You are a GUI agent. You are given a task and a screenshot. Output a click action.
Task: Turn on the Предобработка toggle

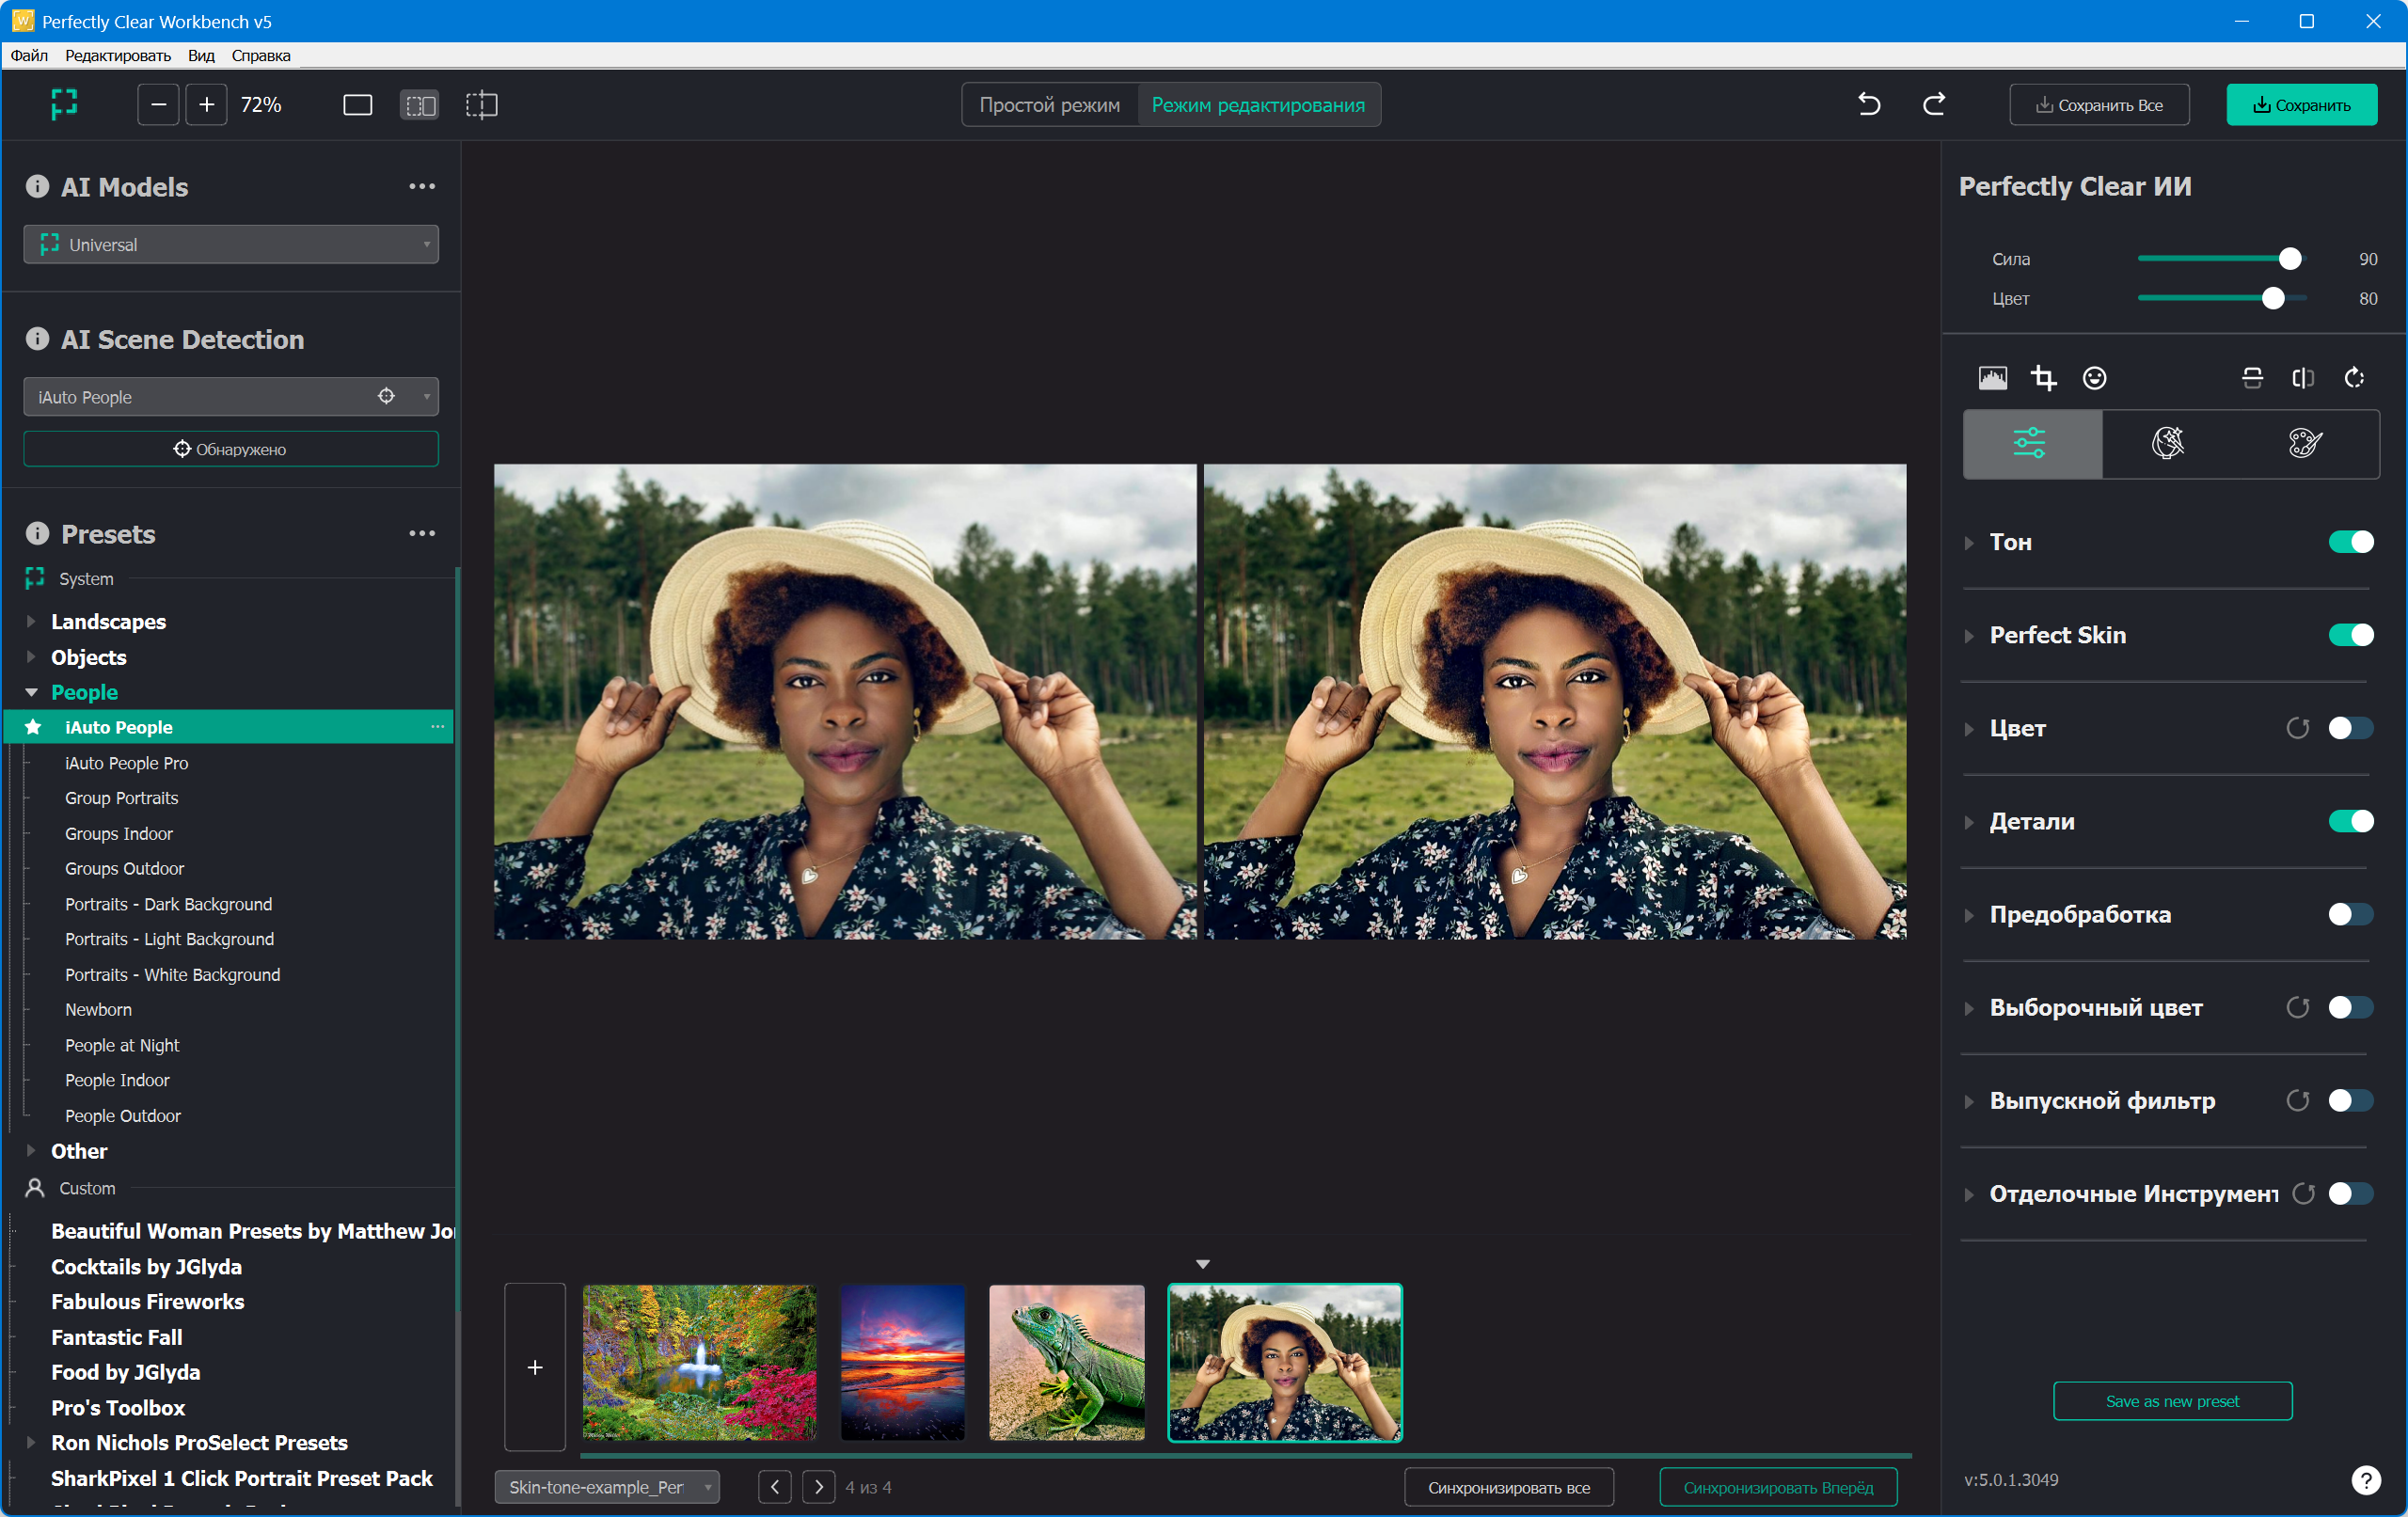(2350, 914)
